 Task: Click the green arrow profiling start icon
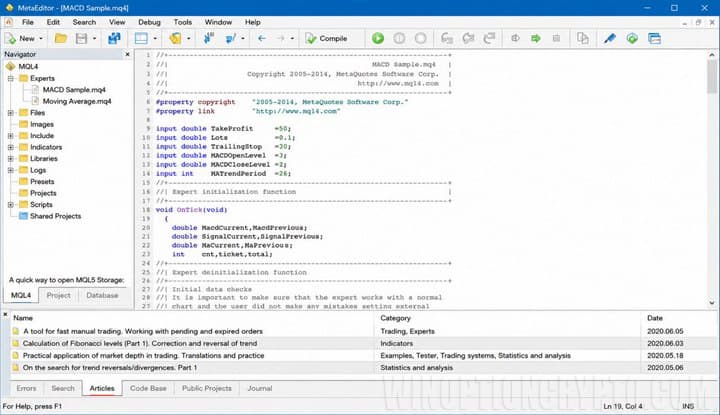pos(535,39)
